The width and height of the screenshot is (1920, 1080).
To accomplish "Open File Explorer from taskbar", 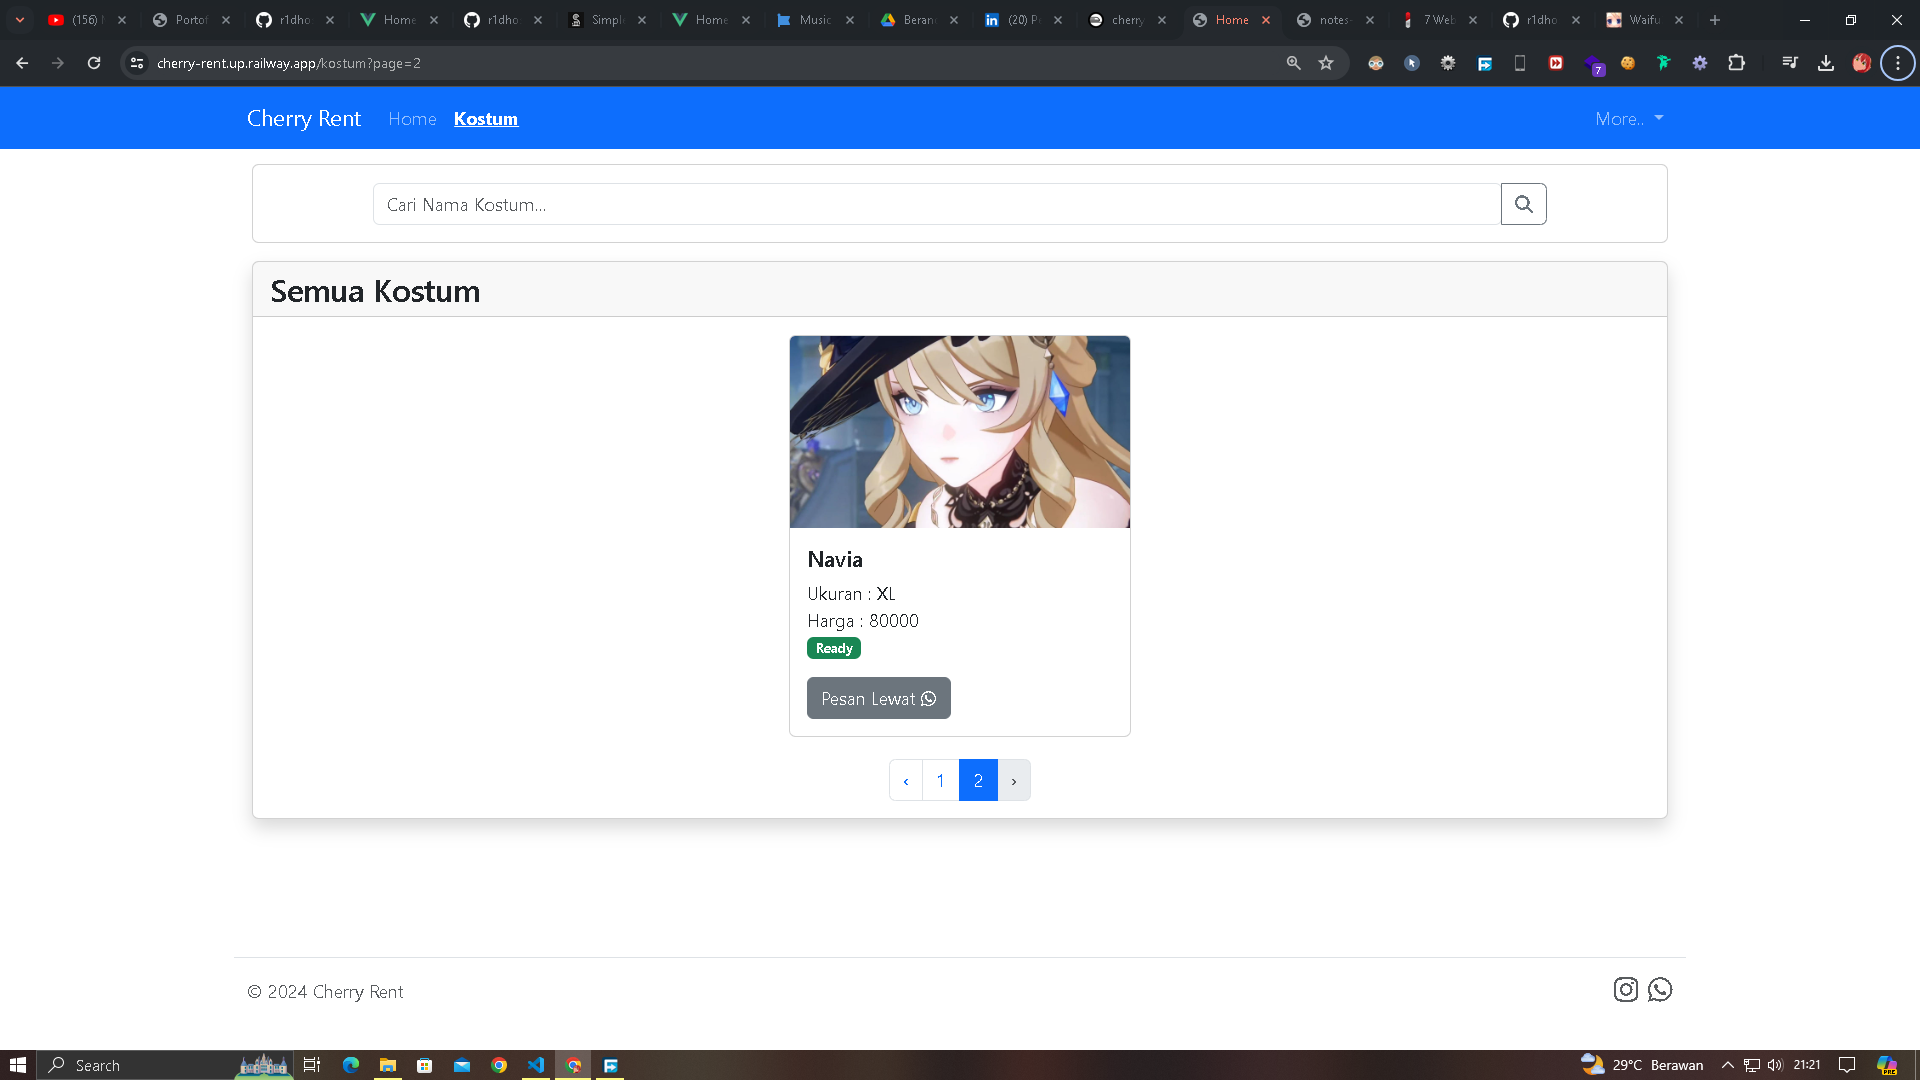I will tap(387, 1065).
